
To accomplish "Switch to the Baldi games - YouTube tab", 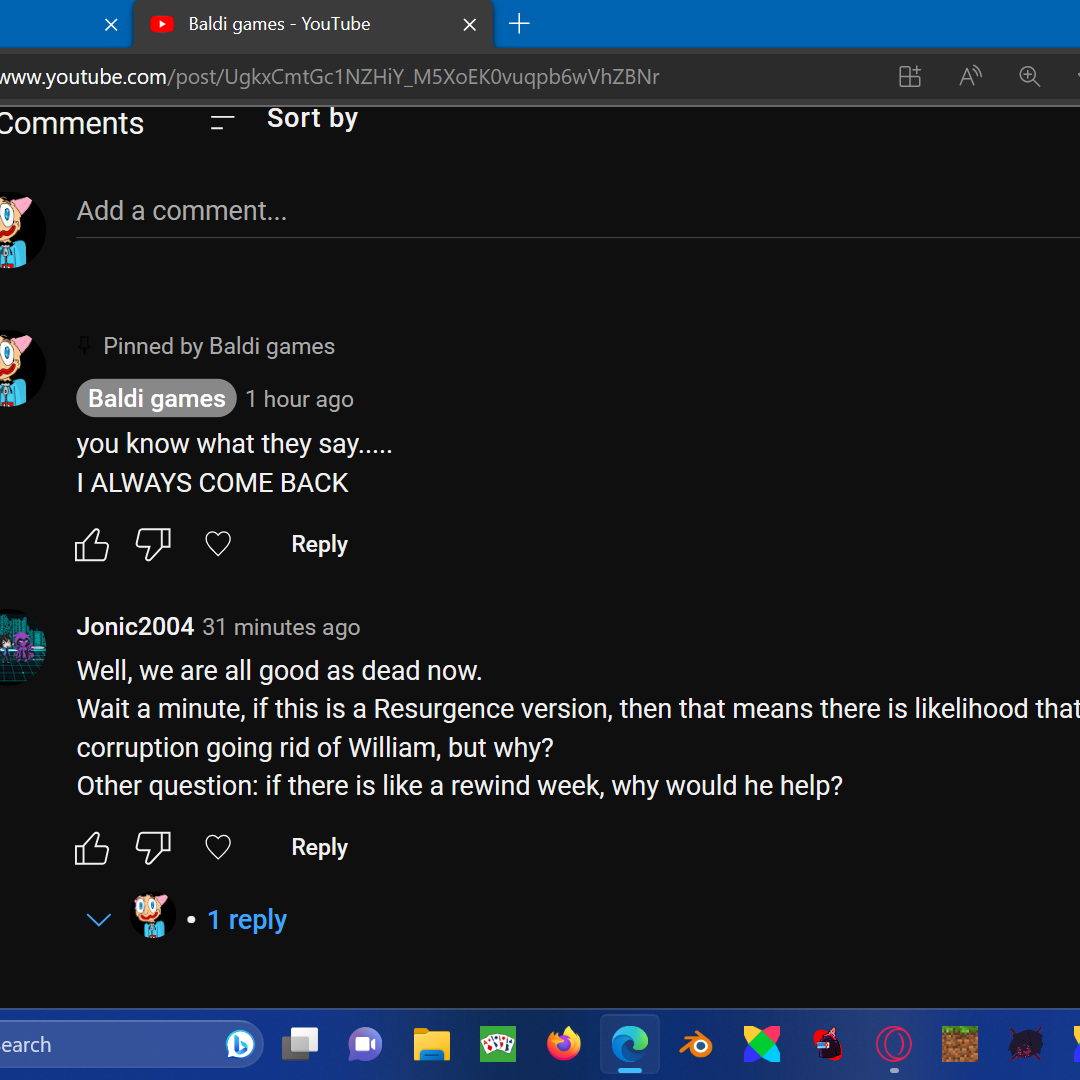I will pos(313,24).
